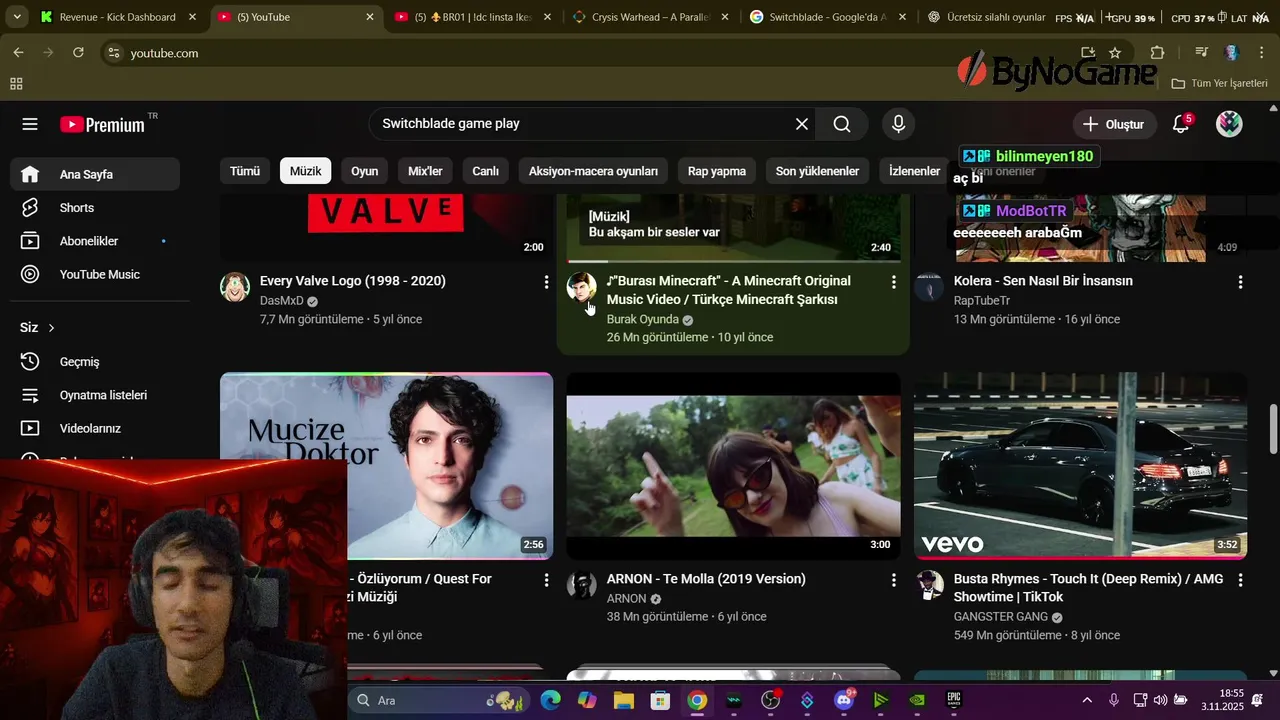Screen dimensions: 1280x720
Task: Open options for Busta Rhymes video
Action: [1240, 580]
